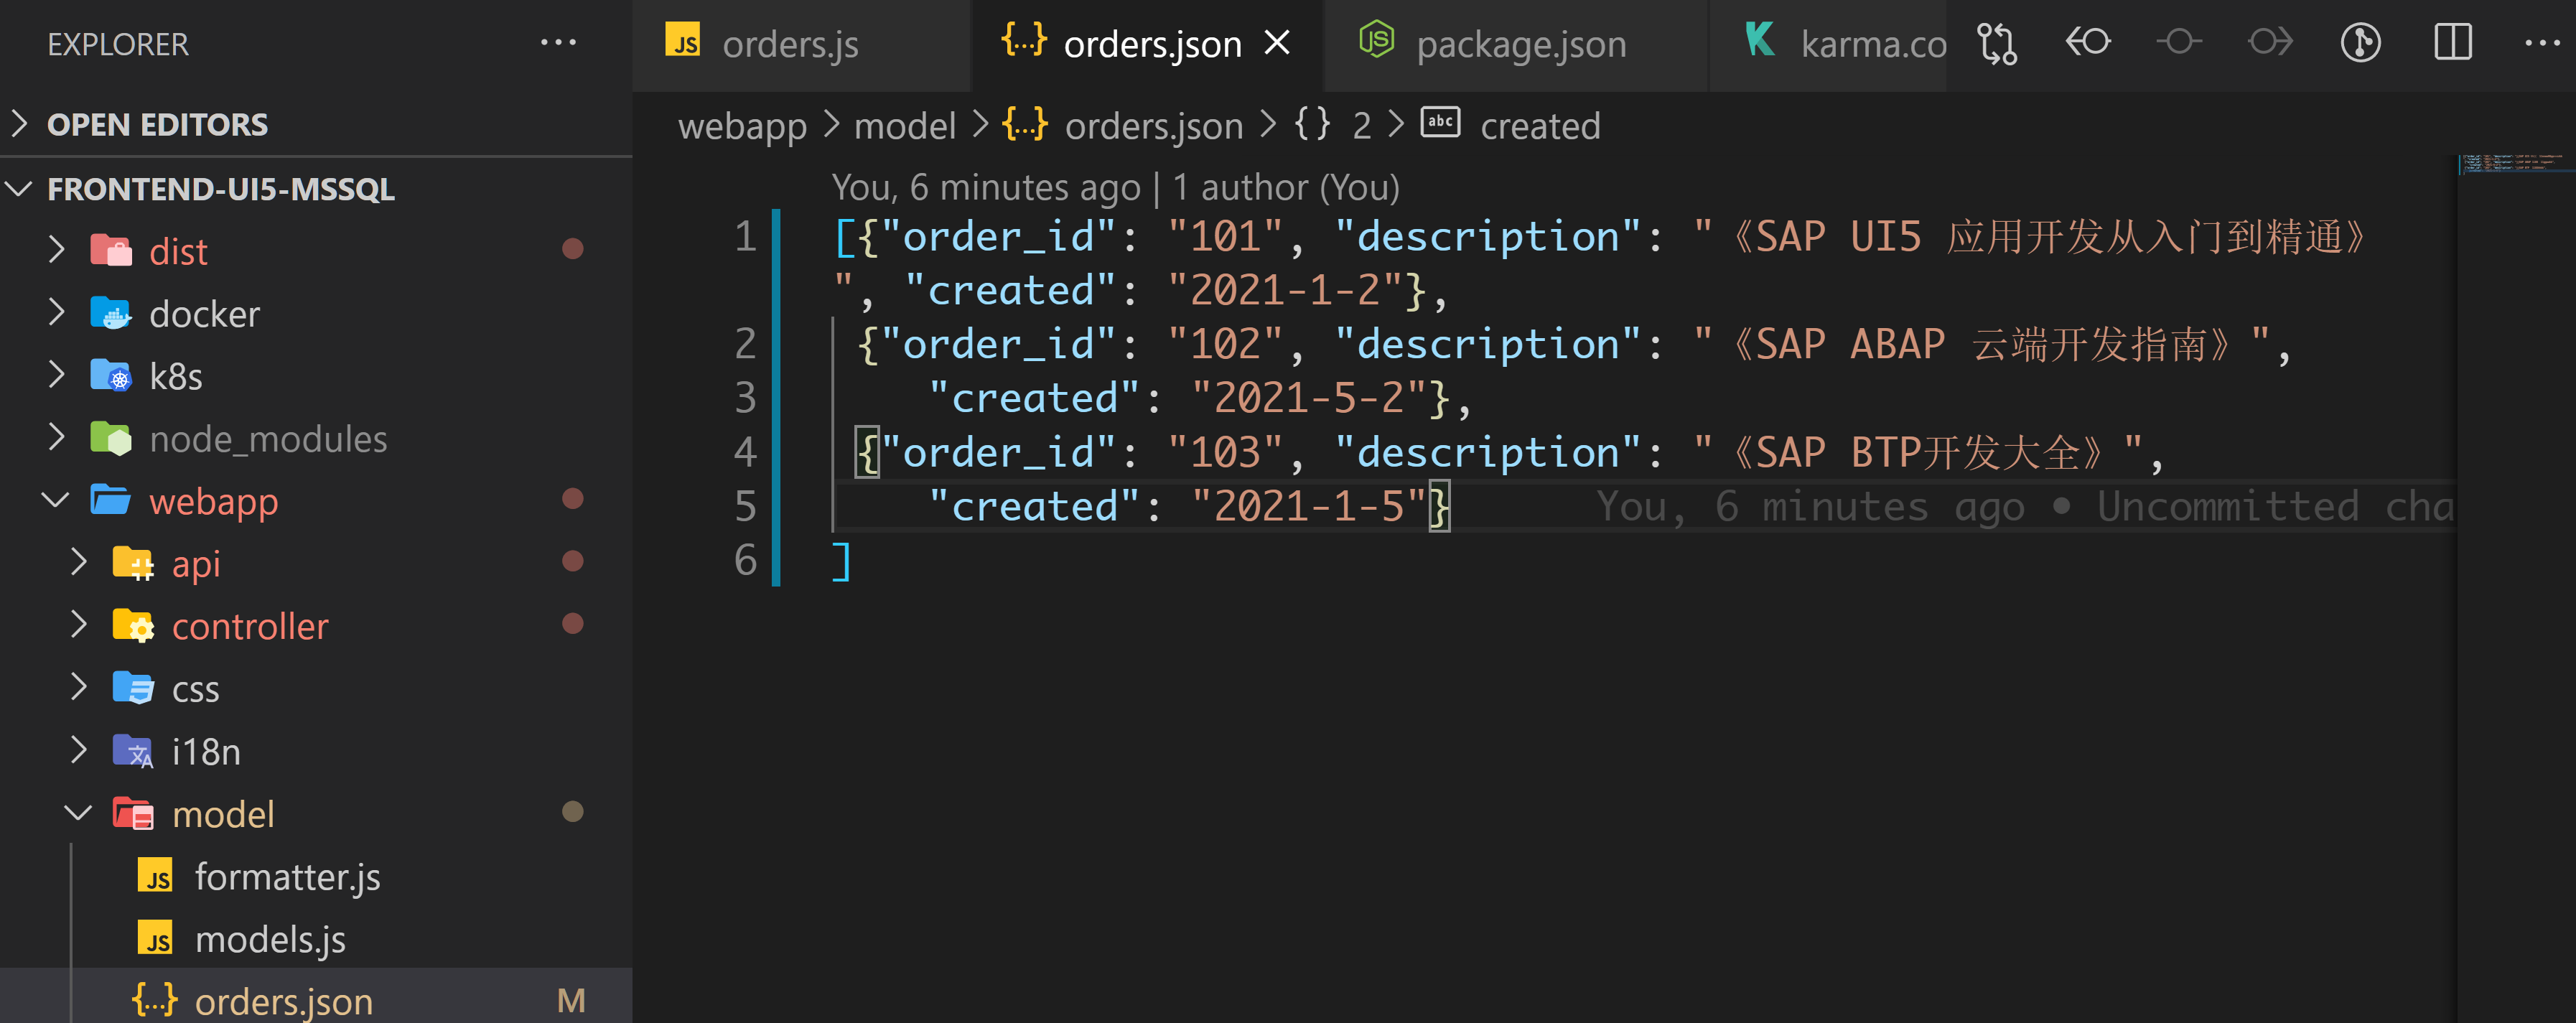Screen dimensions: 2576x1023
Task: Select the model folder icon
Action: 133,814
